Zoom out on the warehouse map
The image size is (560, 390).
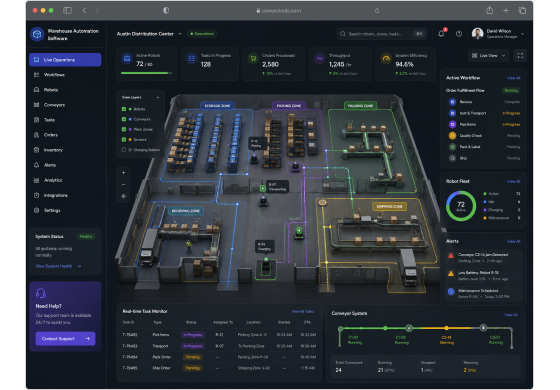(124, 185)
